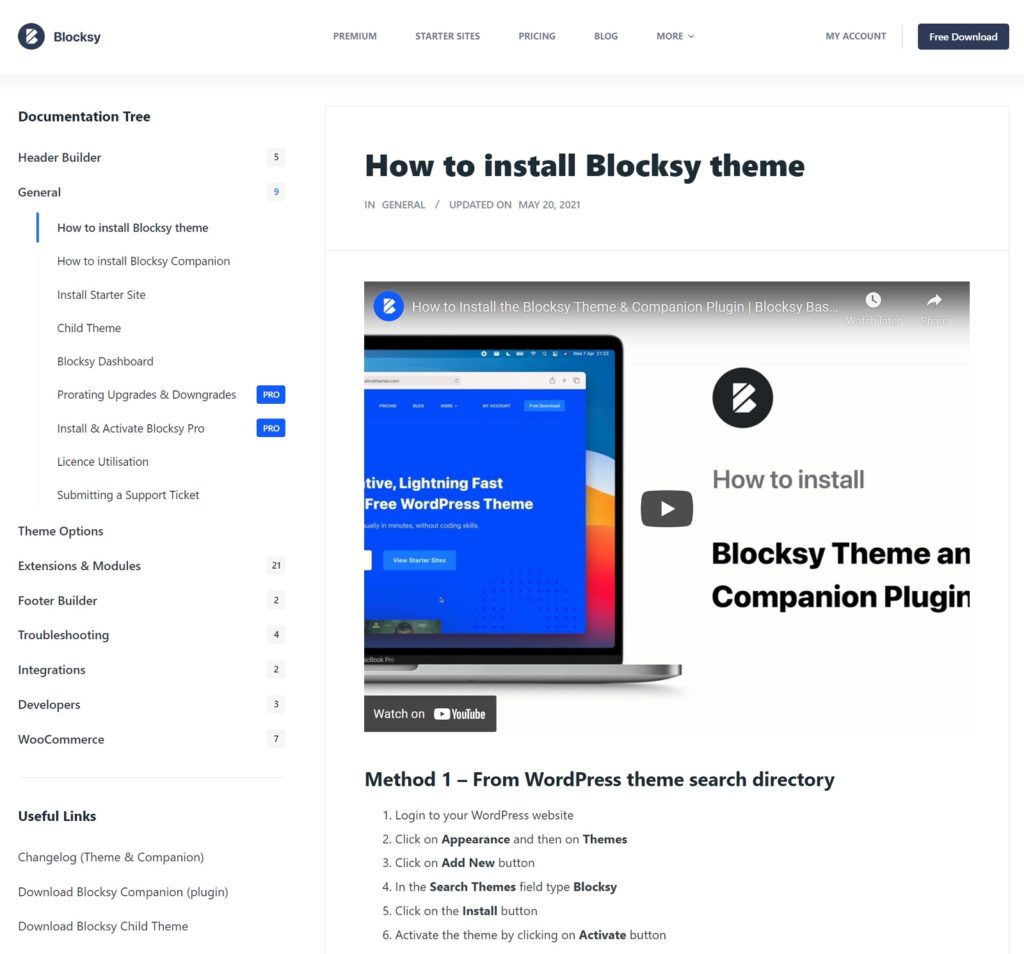Open Prorating Upgrades & Downgrades article
This screenshot has height=954, width=1024.
coord(146,394)
